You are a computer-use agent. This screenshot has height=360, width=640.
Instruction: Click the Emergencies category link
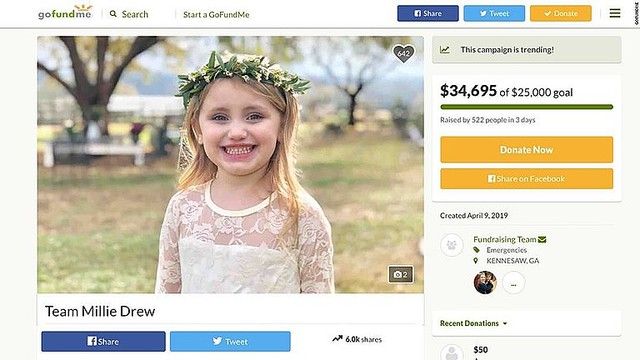(x=507, y=250)
